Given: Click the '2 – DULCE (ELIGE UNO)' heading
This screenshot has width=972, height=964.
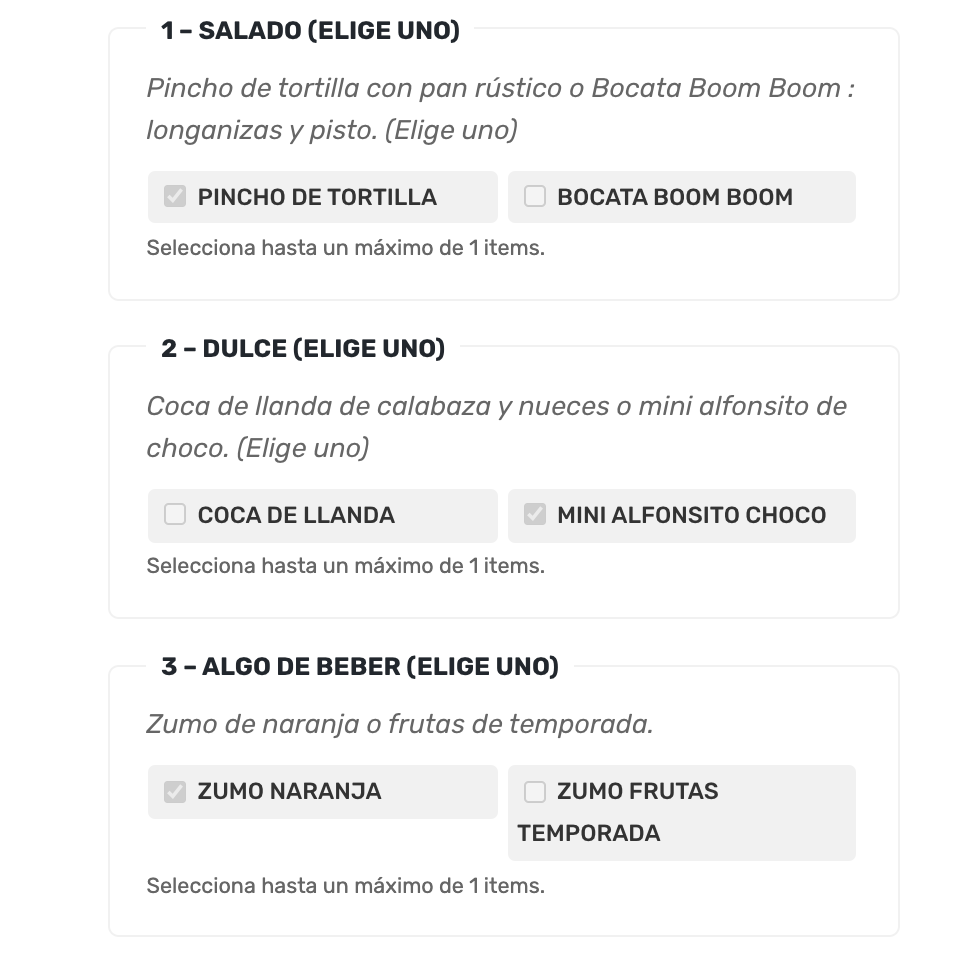Looking at the screenshot, I should click(x=303, y=348).
